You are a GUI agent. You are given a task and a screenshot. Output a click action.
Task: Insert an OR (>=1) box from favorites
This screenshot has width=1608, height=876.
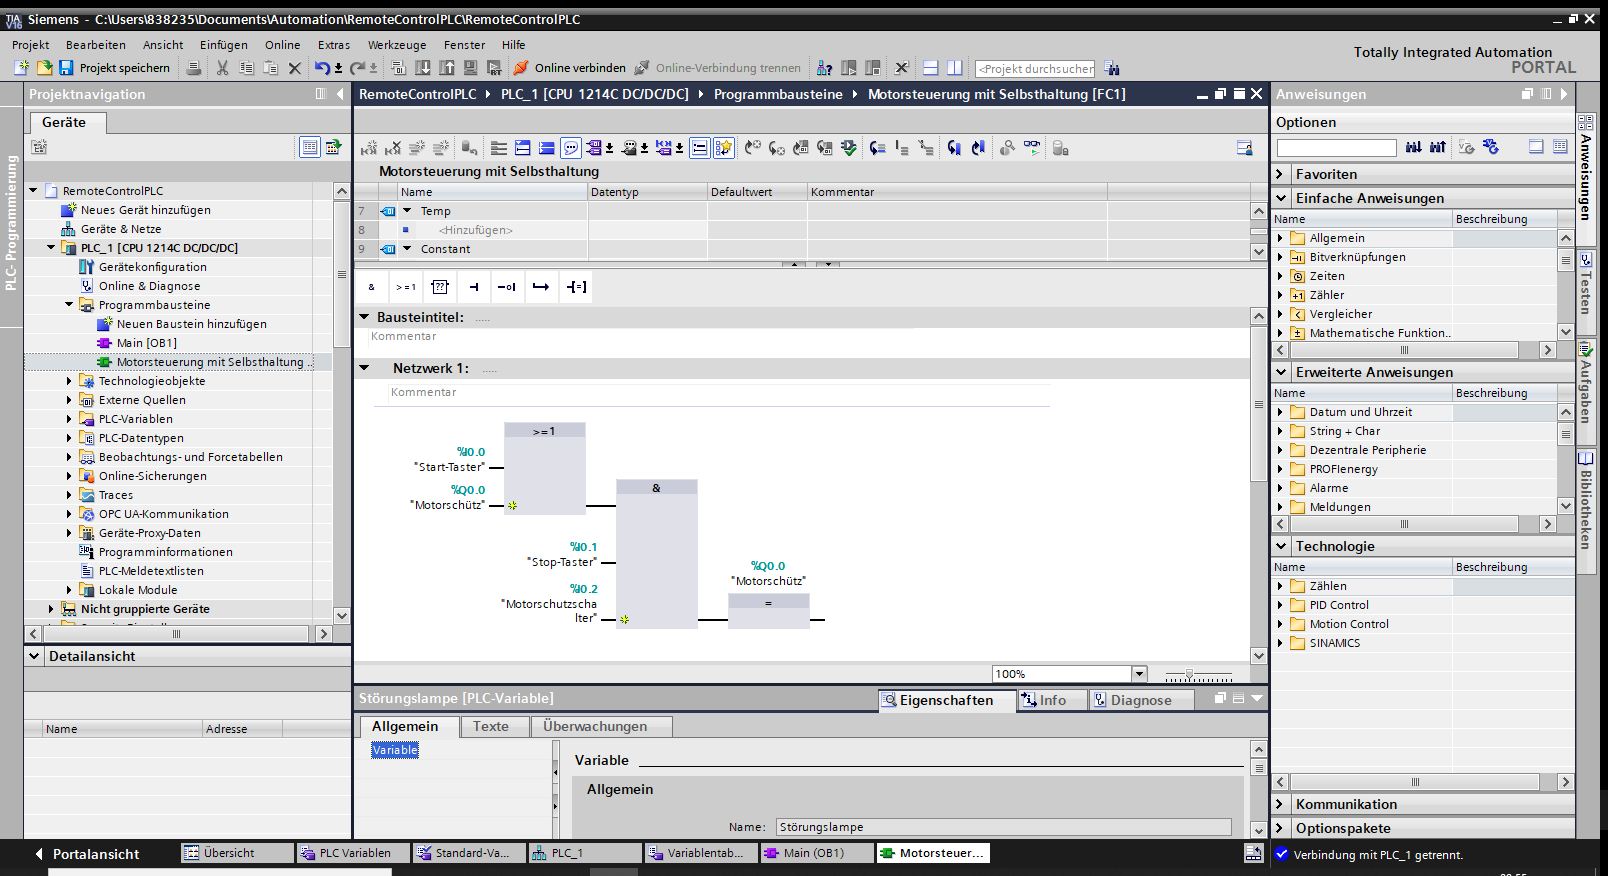tap(406, 287)
